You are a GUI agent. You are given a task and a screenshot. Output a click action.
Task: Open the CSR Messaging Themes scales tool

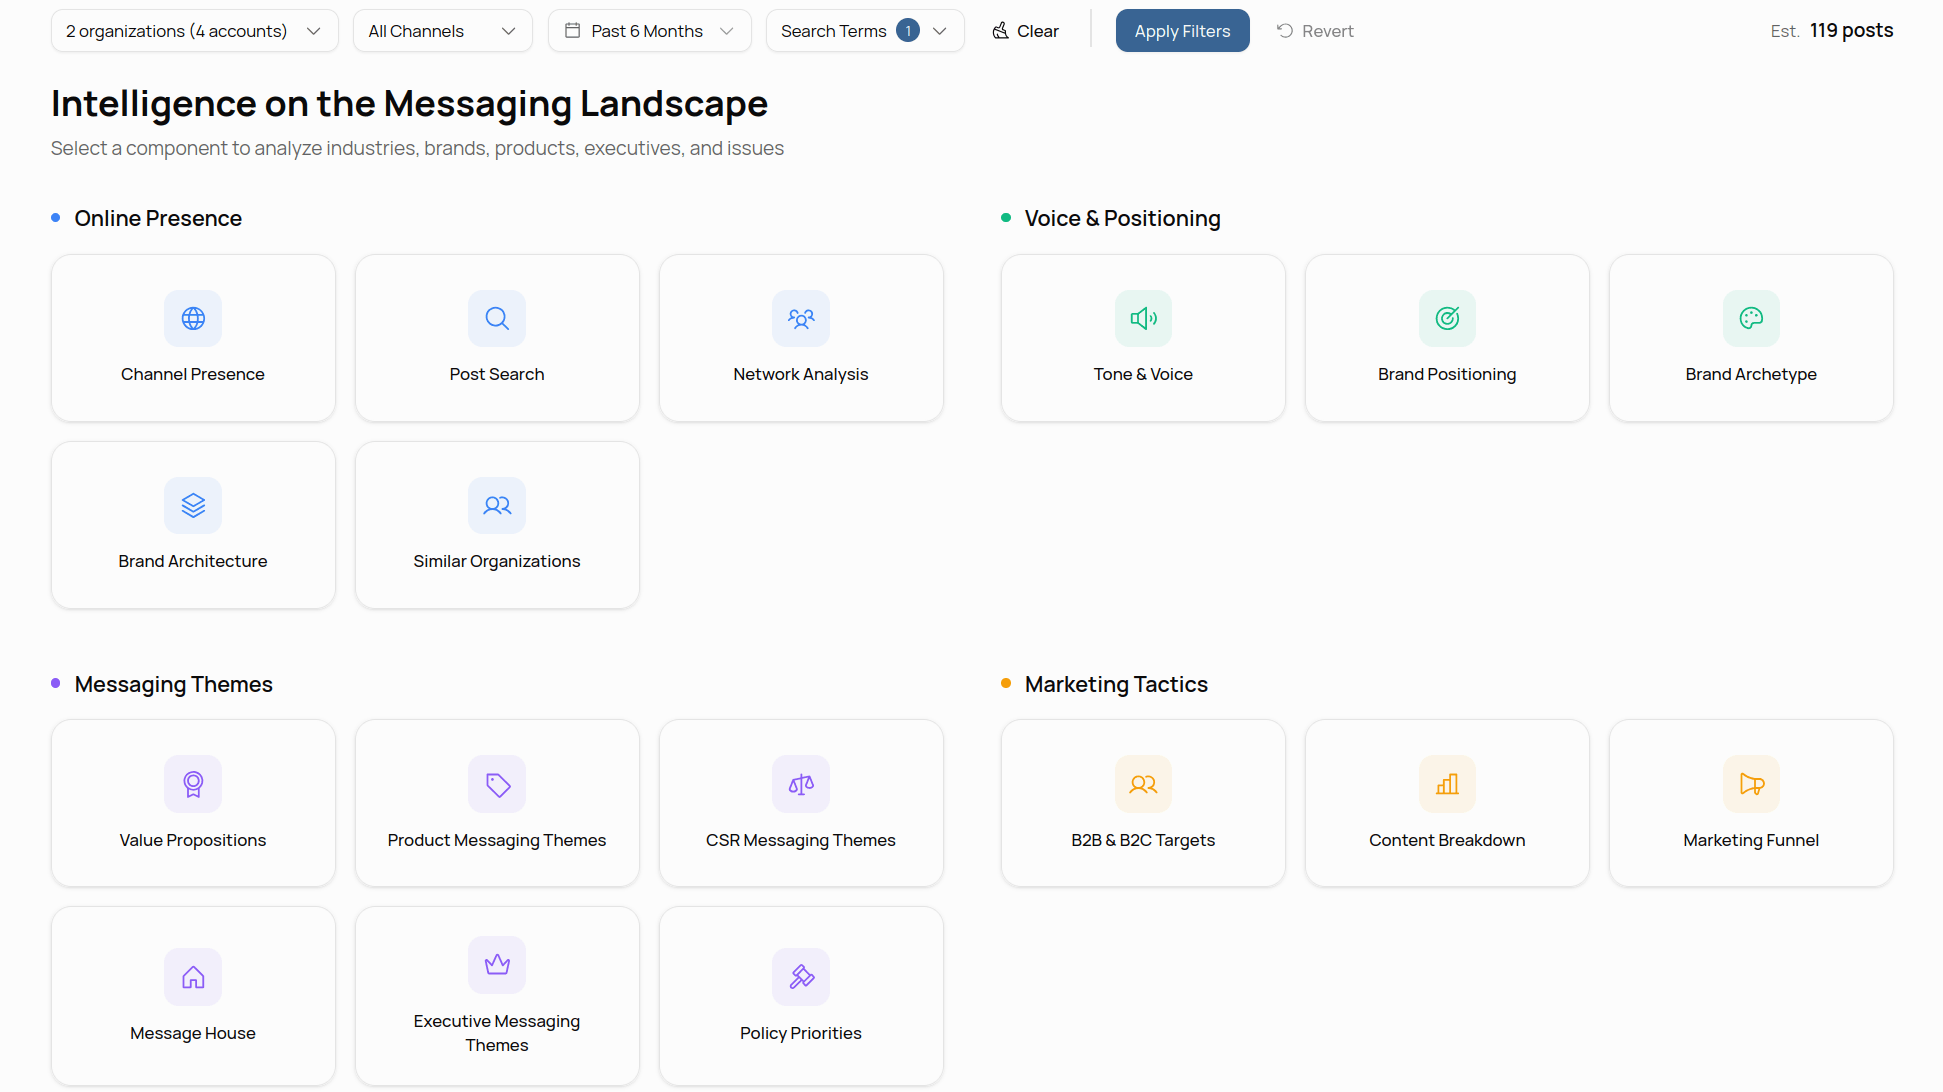pyautogui.click(x=800, y=803)
